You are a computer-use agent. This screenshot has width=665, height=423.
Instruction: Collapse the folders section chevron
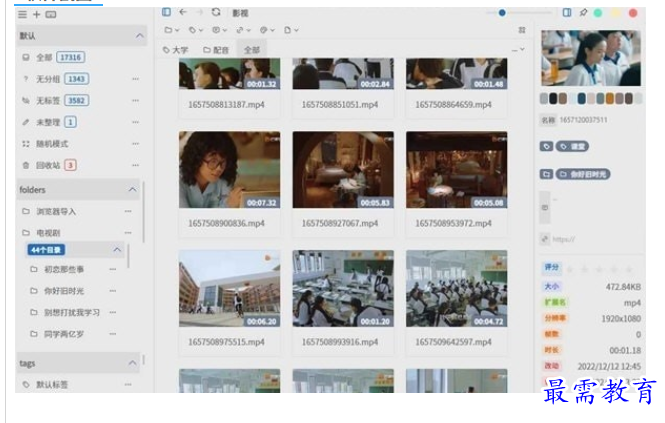pyautogui.click(x=132, y=189)
